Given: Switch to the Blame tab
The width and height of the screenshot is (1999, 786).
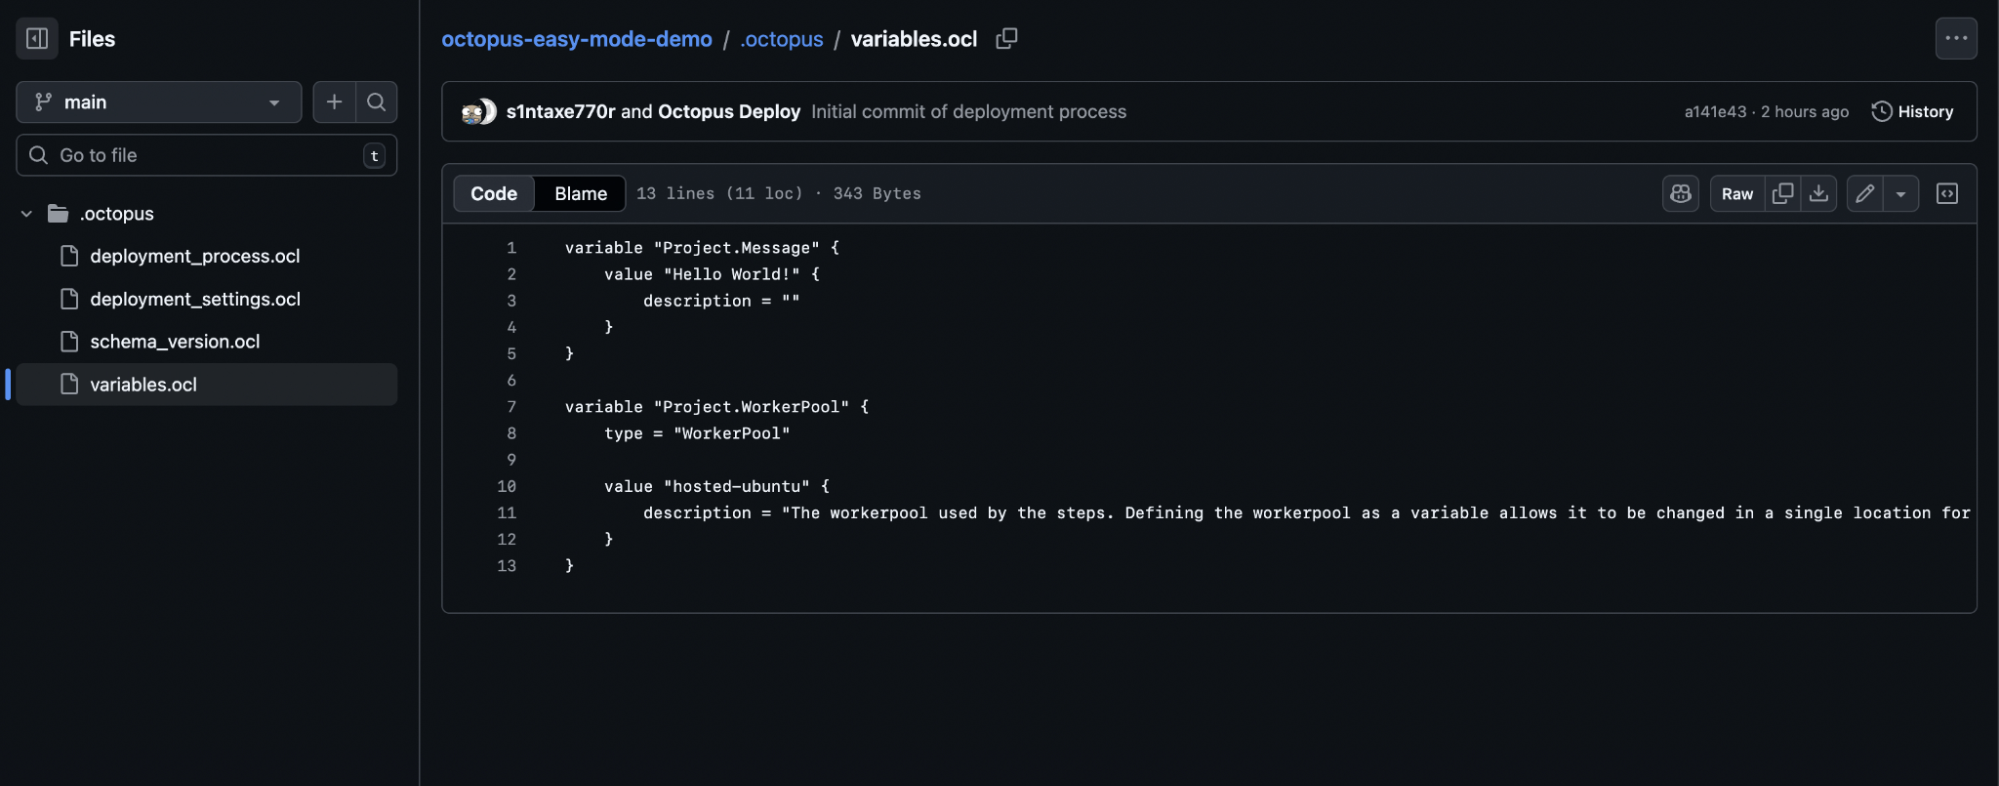Looking at the screenshot, I should [x=580, y=194].
